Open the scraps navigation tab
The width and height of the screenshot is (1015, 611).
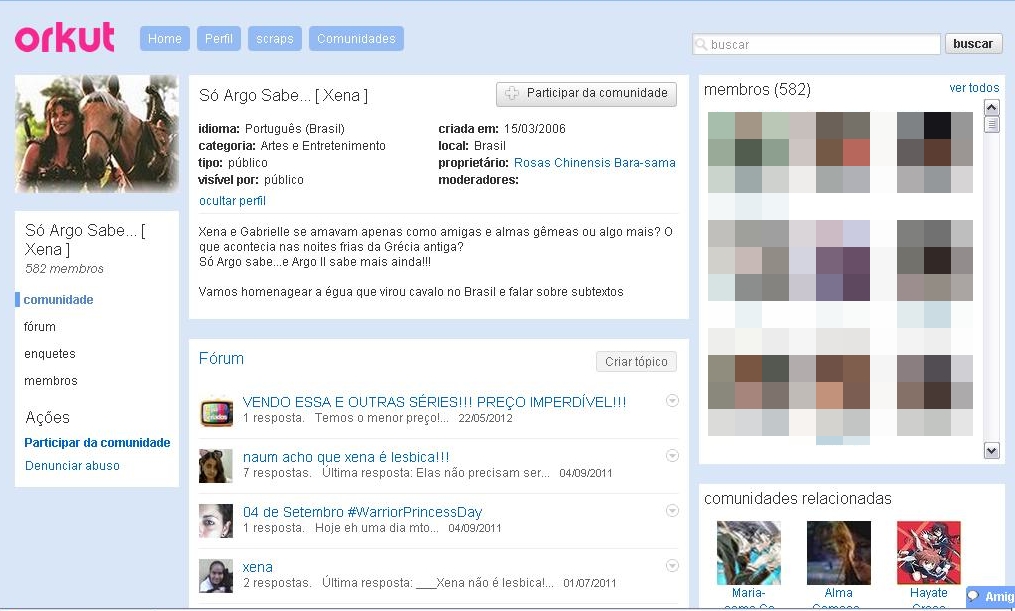(x=274, y=39)
